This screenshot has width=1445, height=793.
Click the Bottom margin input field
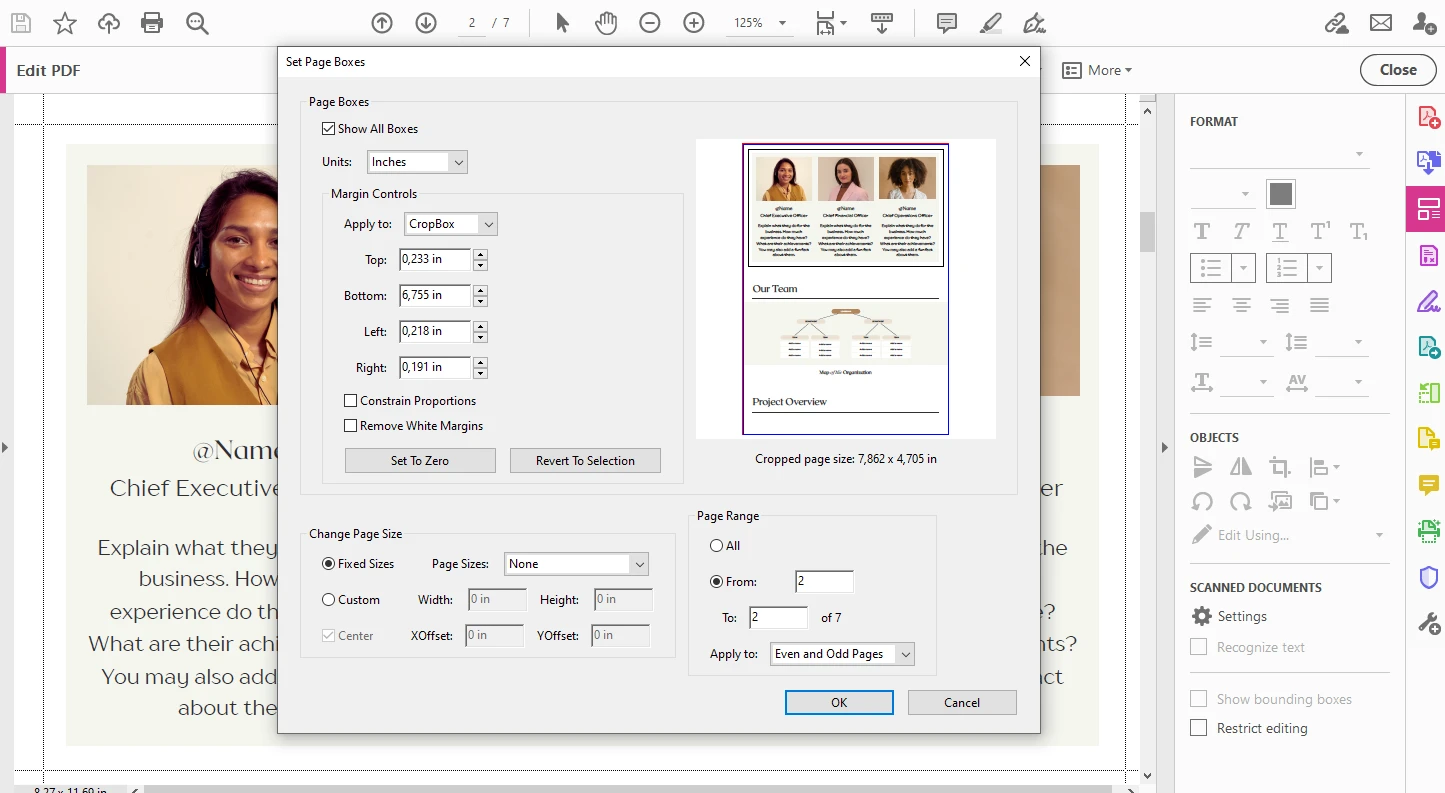click(435, 295)
